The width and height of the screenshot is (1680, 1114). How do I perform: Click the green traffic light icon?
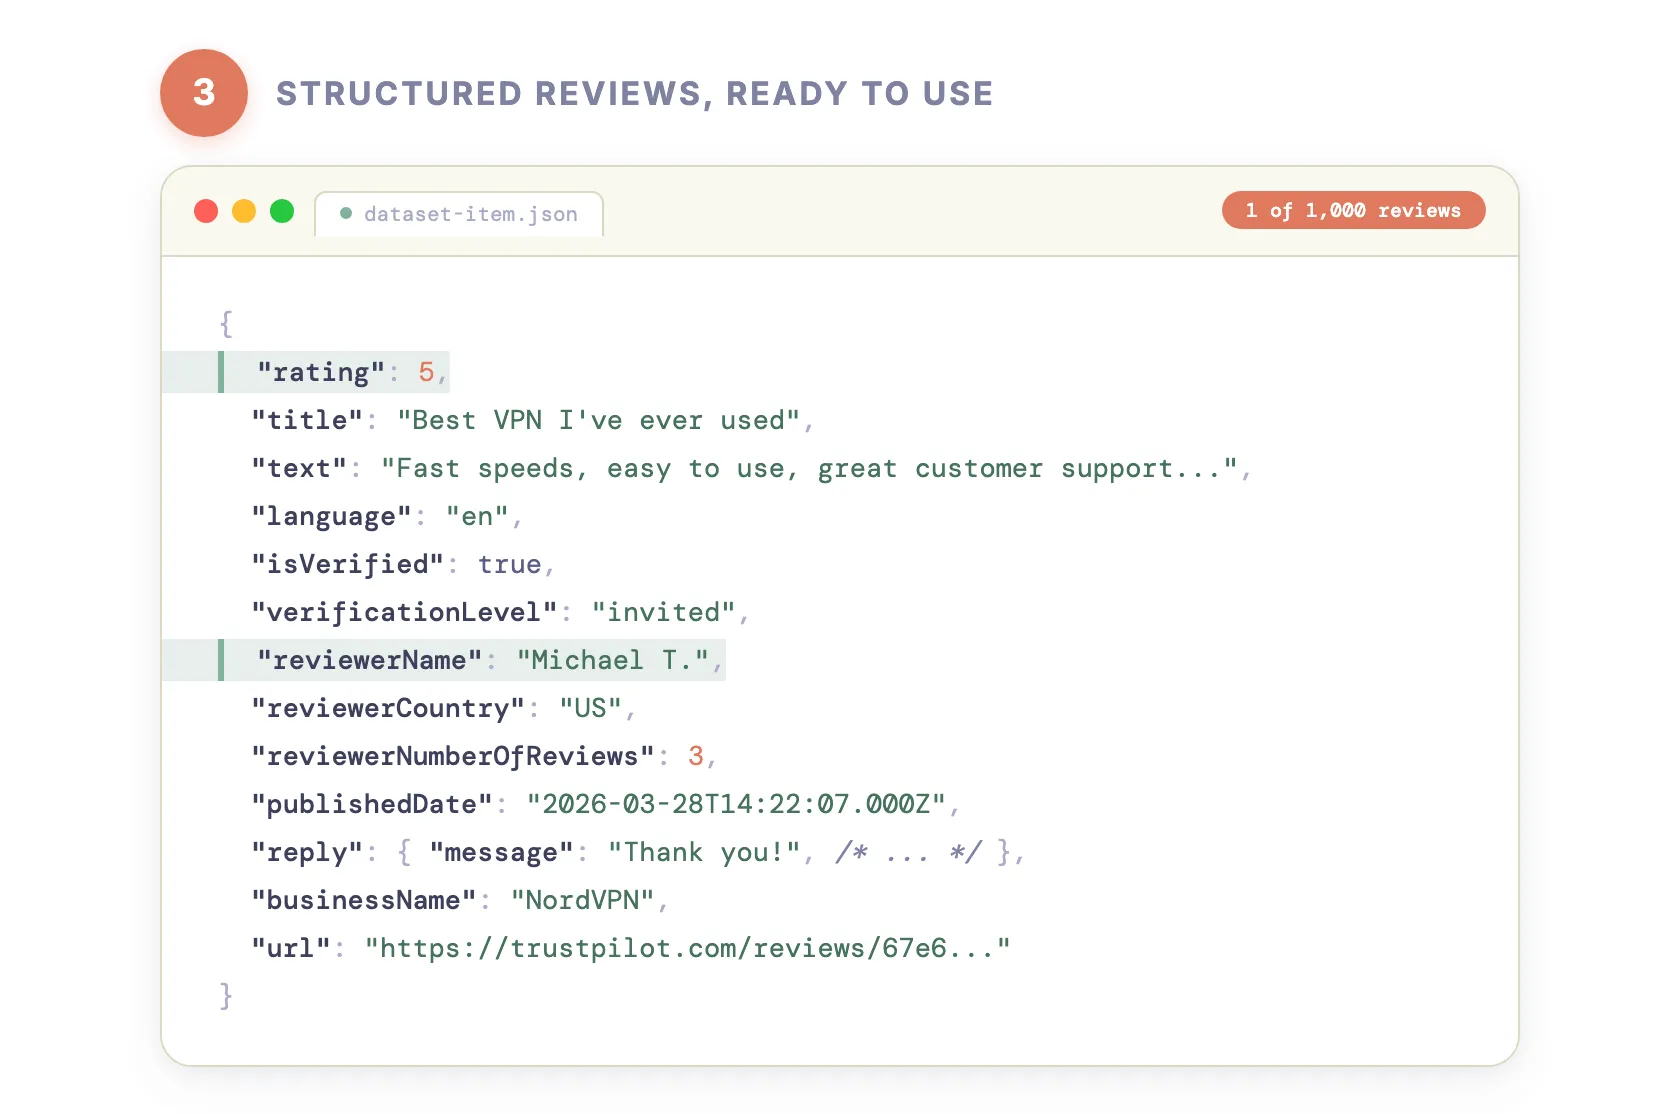pyautogui.click(x=282, y=211)
